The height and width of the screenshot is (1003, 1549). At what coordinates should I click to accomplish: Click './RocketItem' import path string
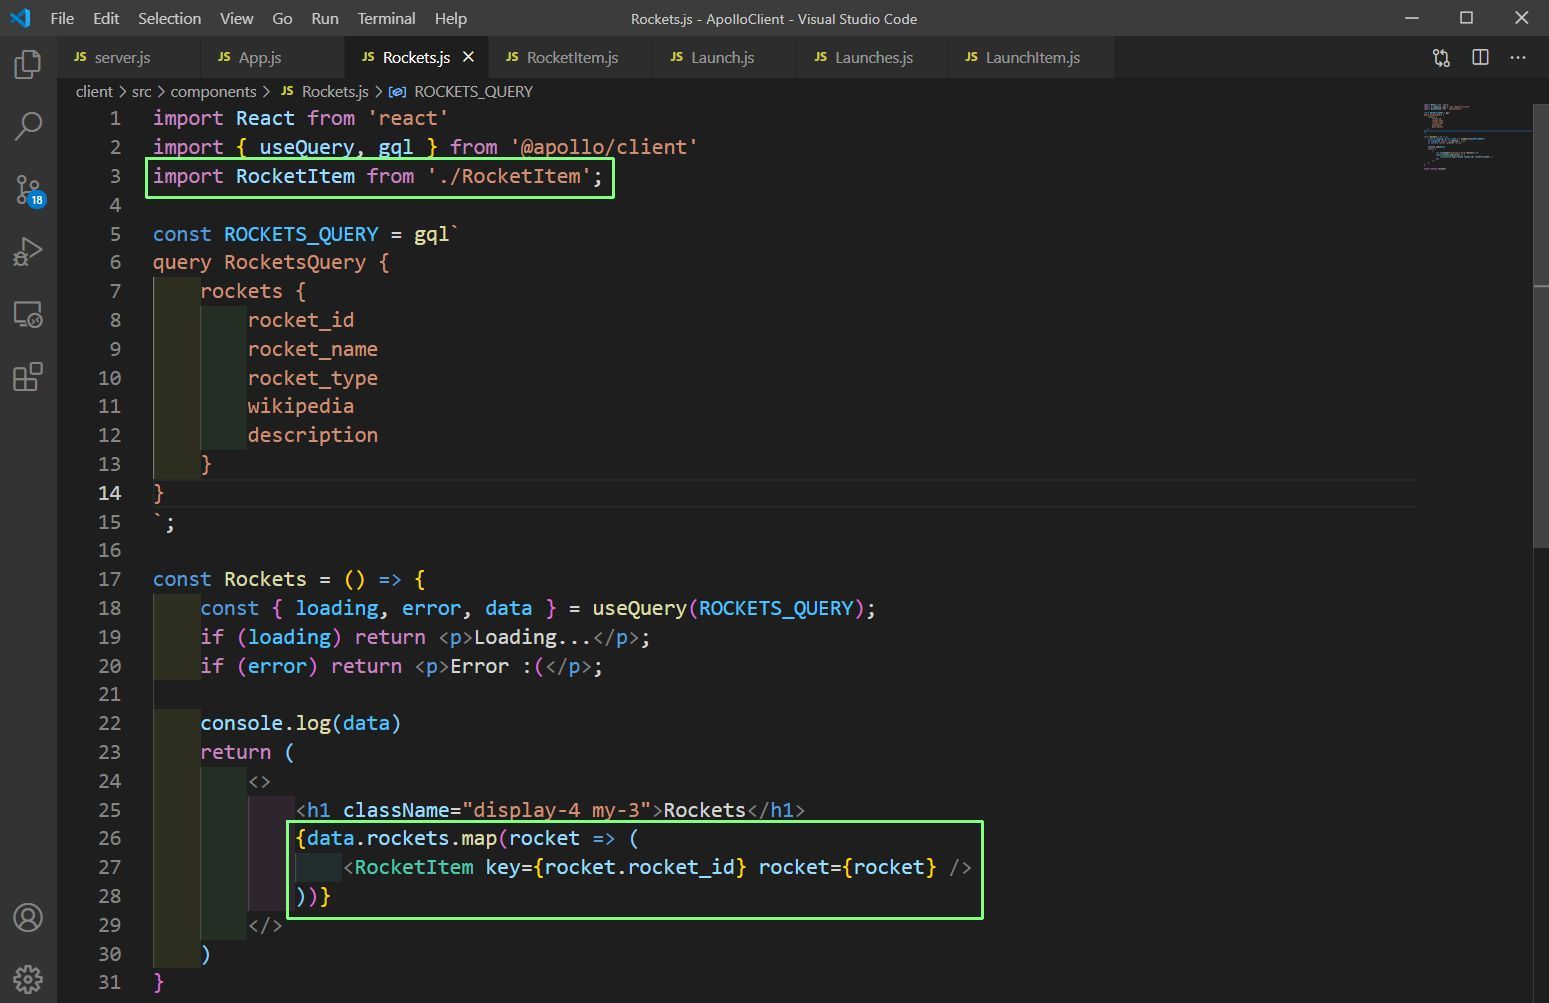[509, 176]
